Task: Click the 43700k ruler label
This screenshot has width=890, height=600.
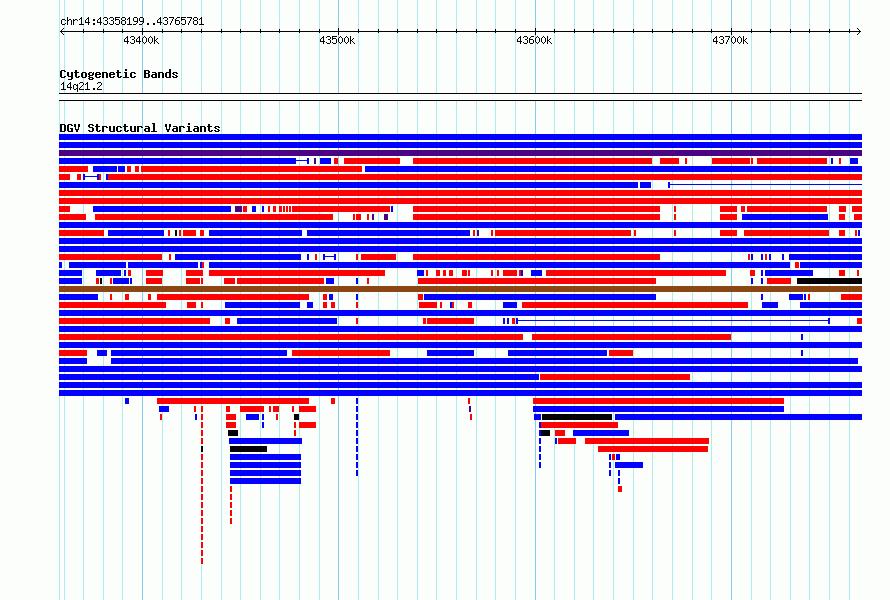Action: (730, 40)
